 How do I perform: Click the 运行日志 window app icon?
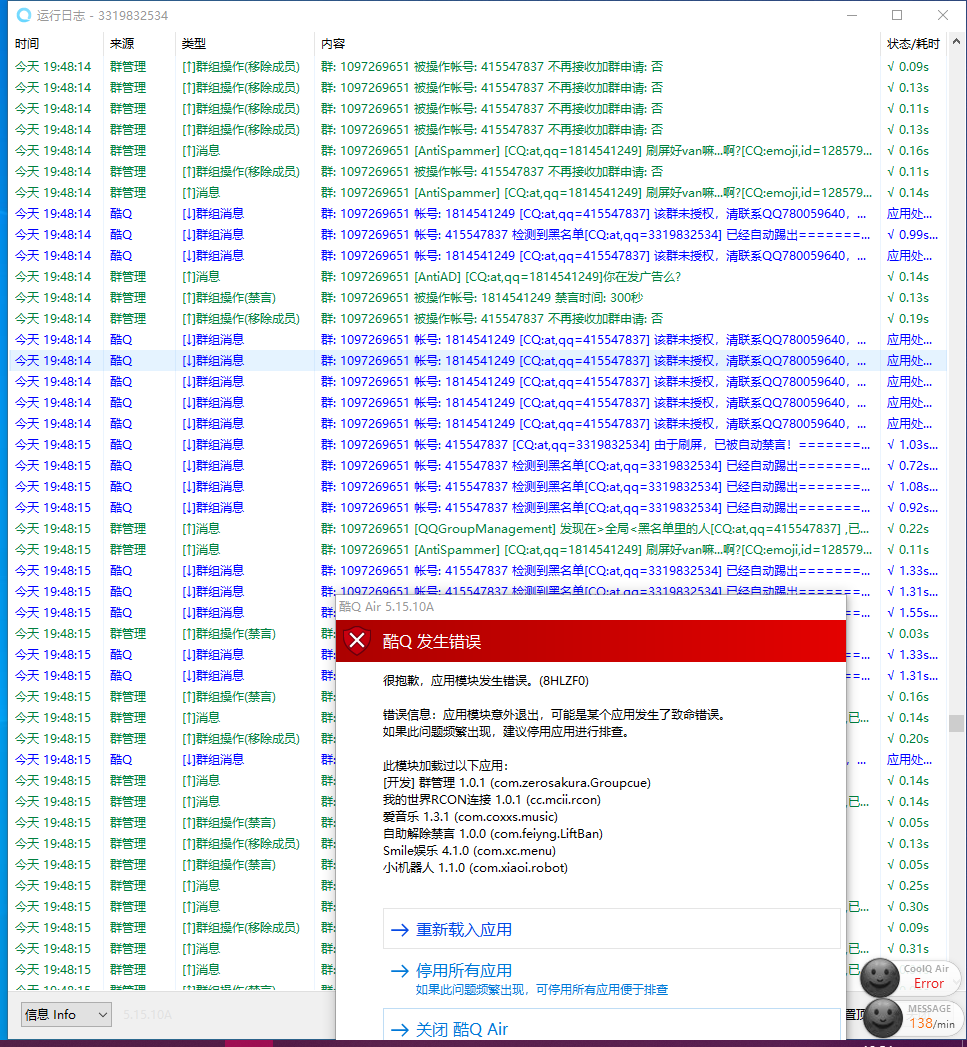point(22,15)
